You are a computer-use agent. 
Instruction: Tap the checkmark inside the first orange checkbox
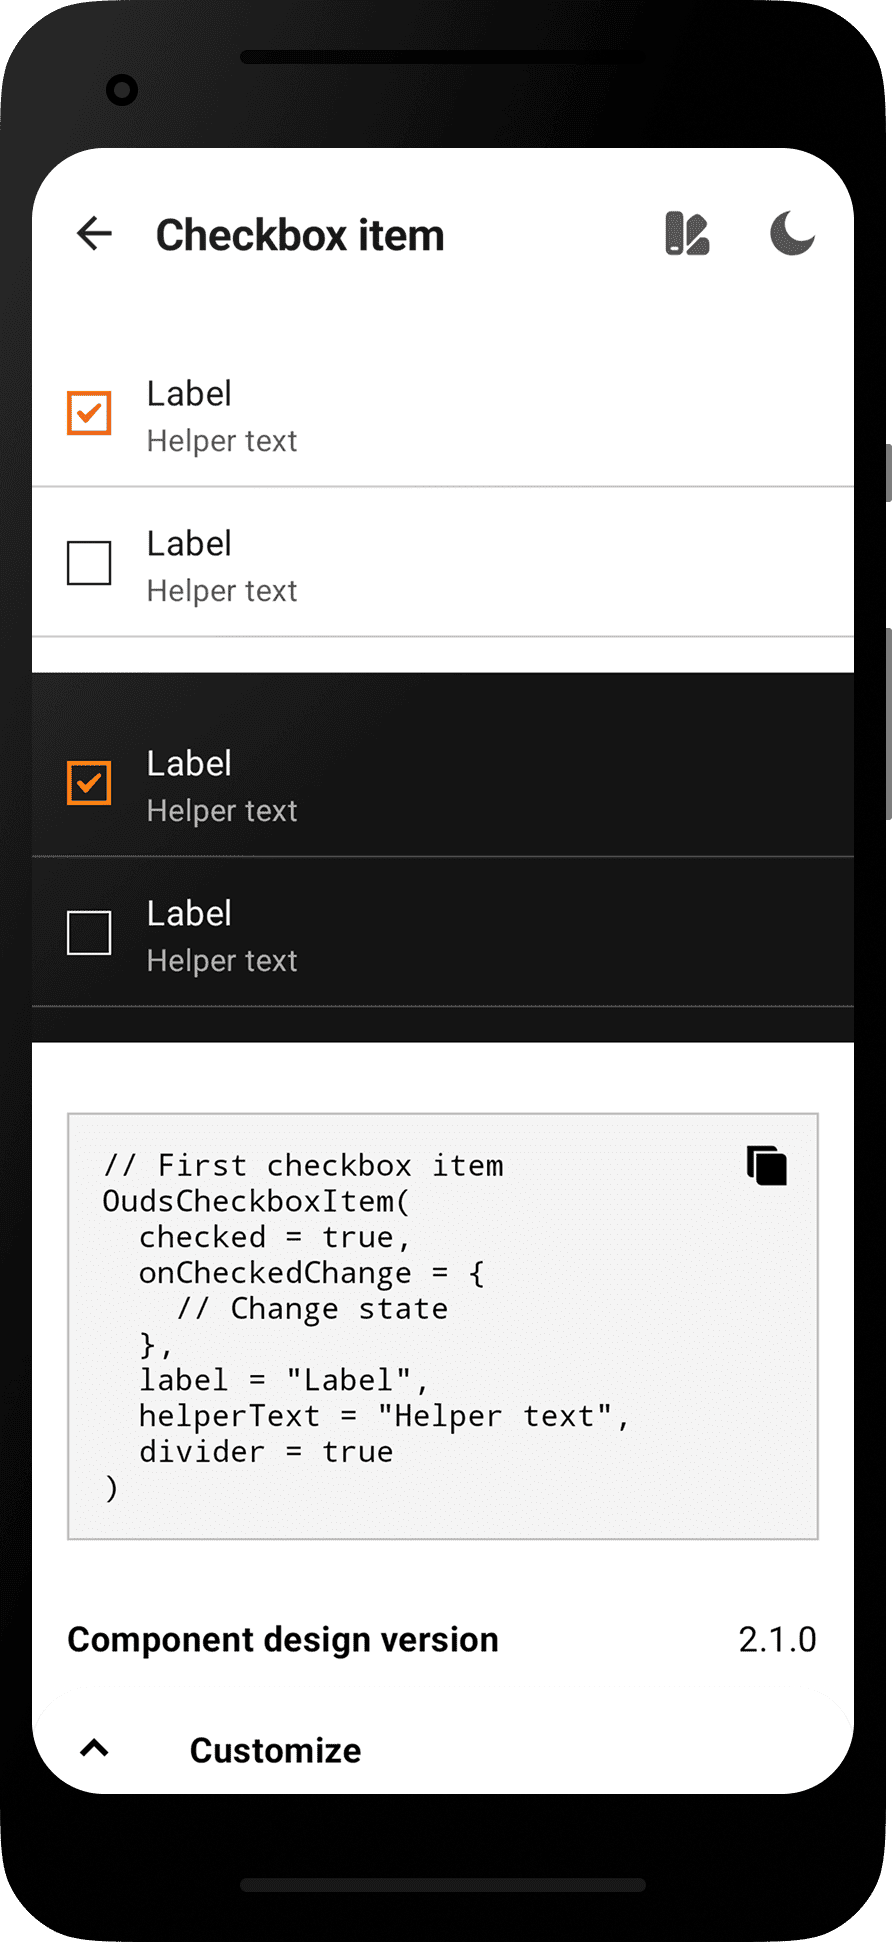coord(88,412)
